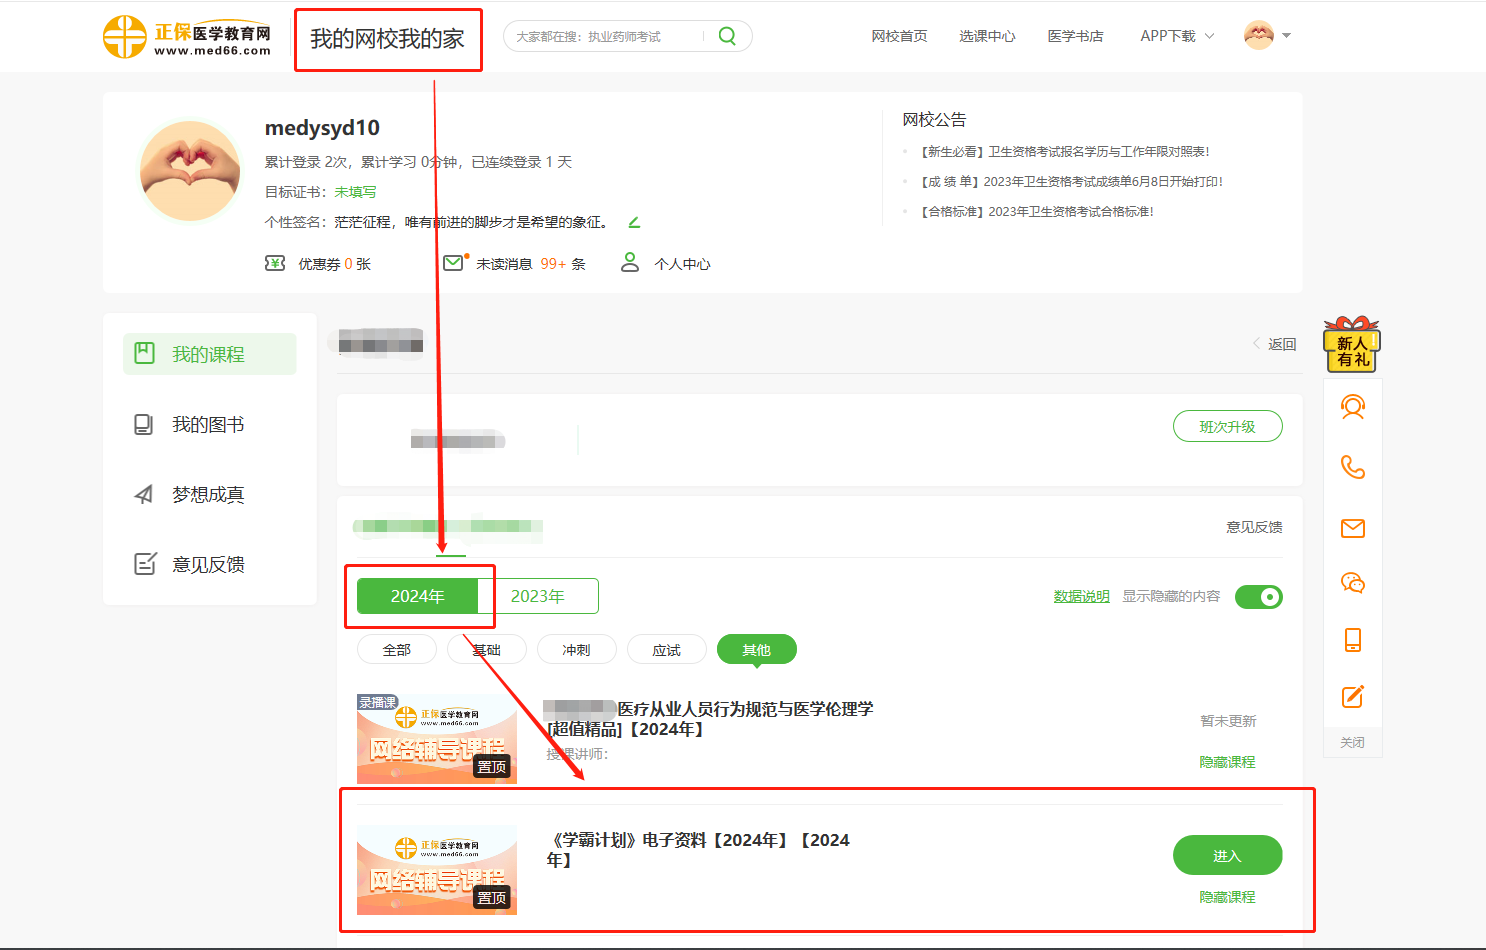
Task: Toggle the 显示隐藏的内容 switch
Action: coord(1258,597)
